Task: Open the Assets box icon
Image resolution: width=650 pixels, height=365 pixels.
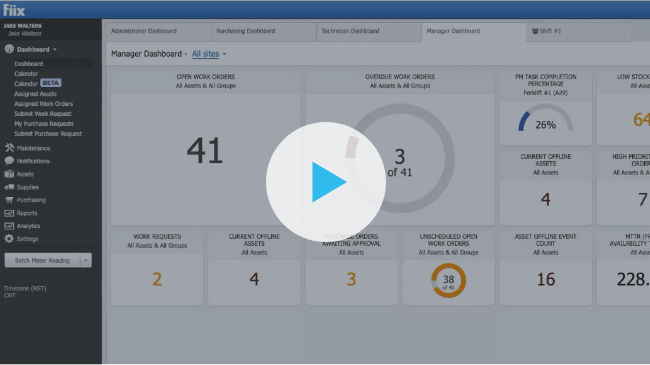Action: click(x=9, y=174)
